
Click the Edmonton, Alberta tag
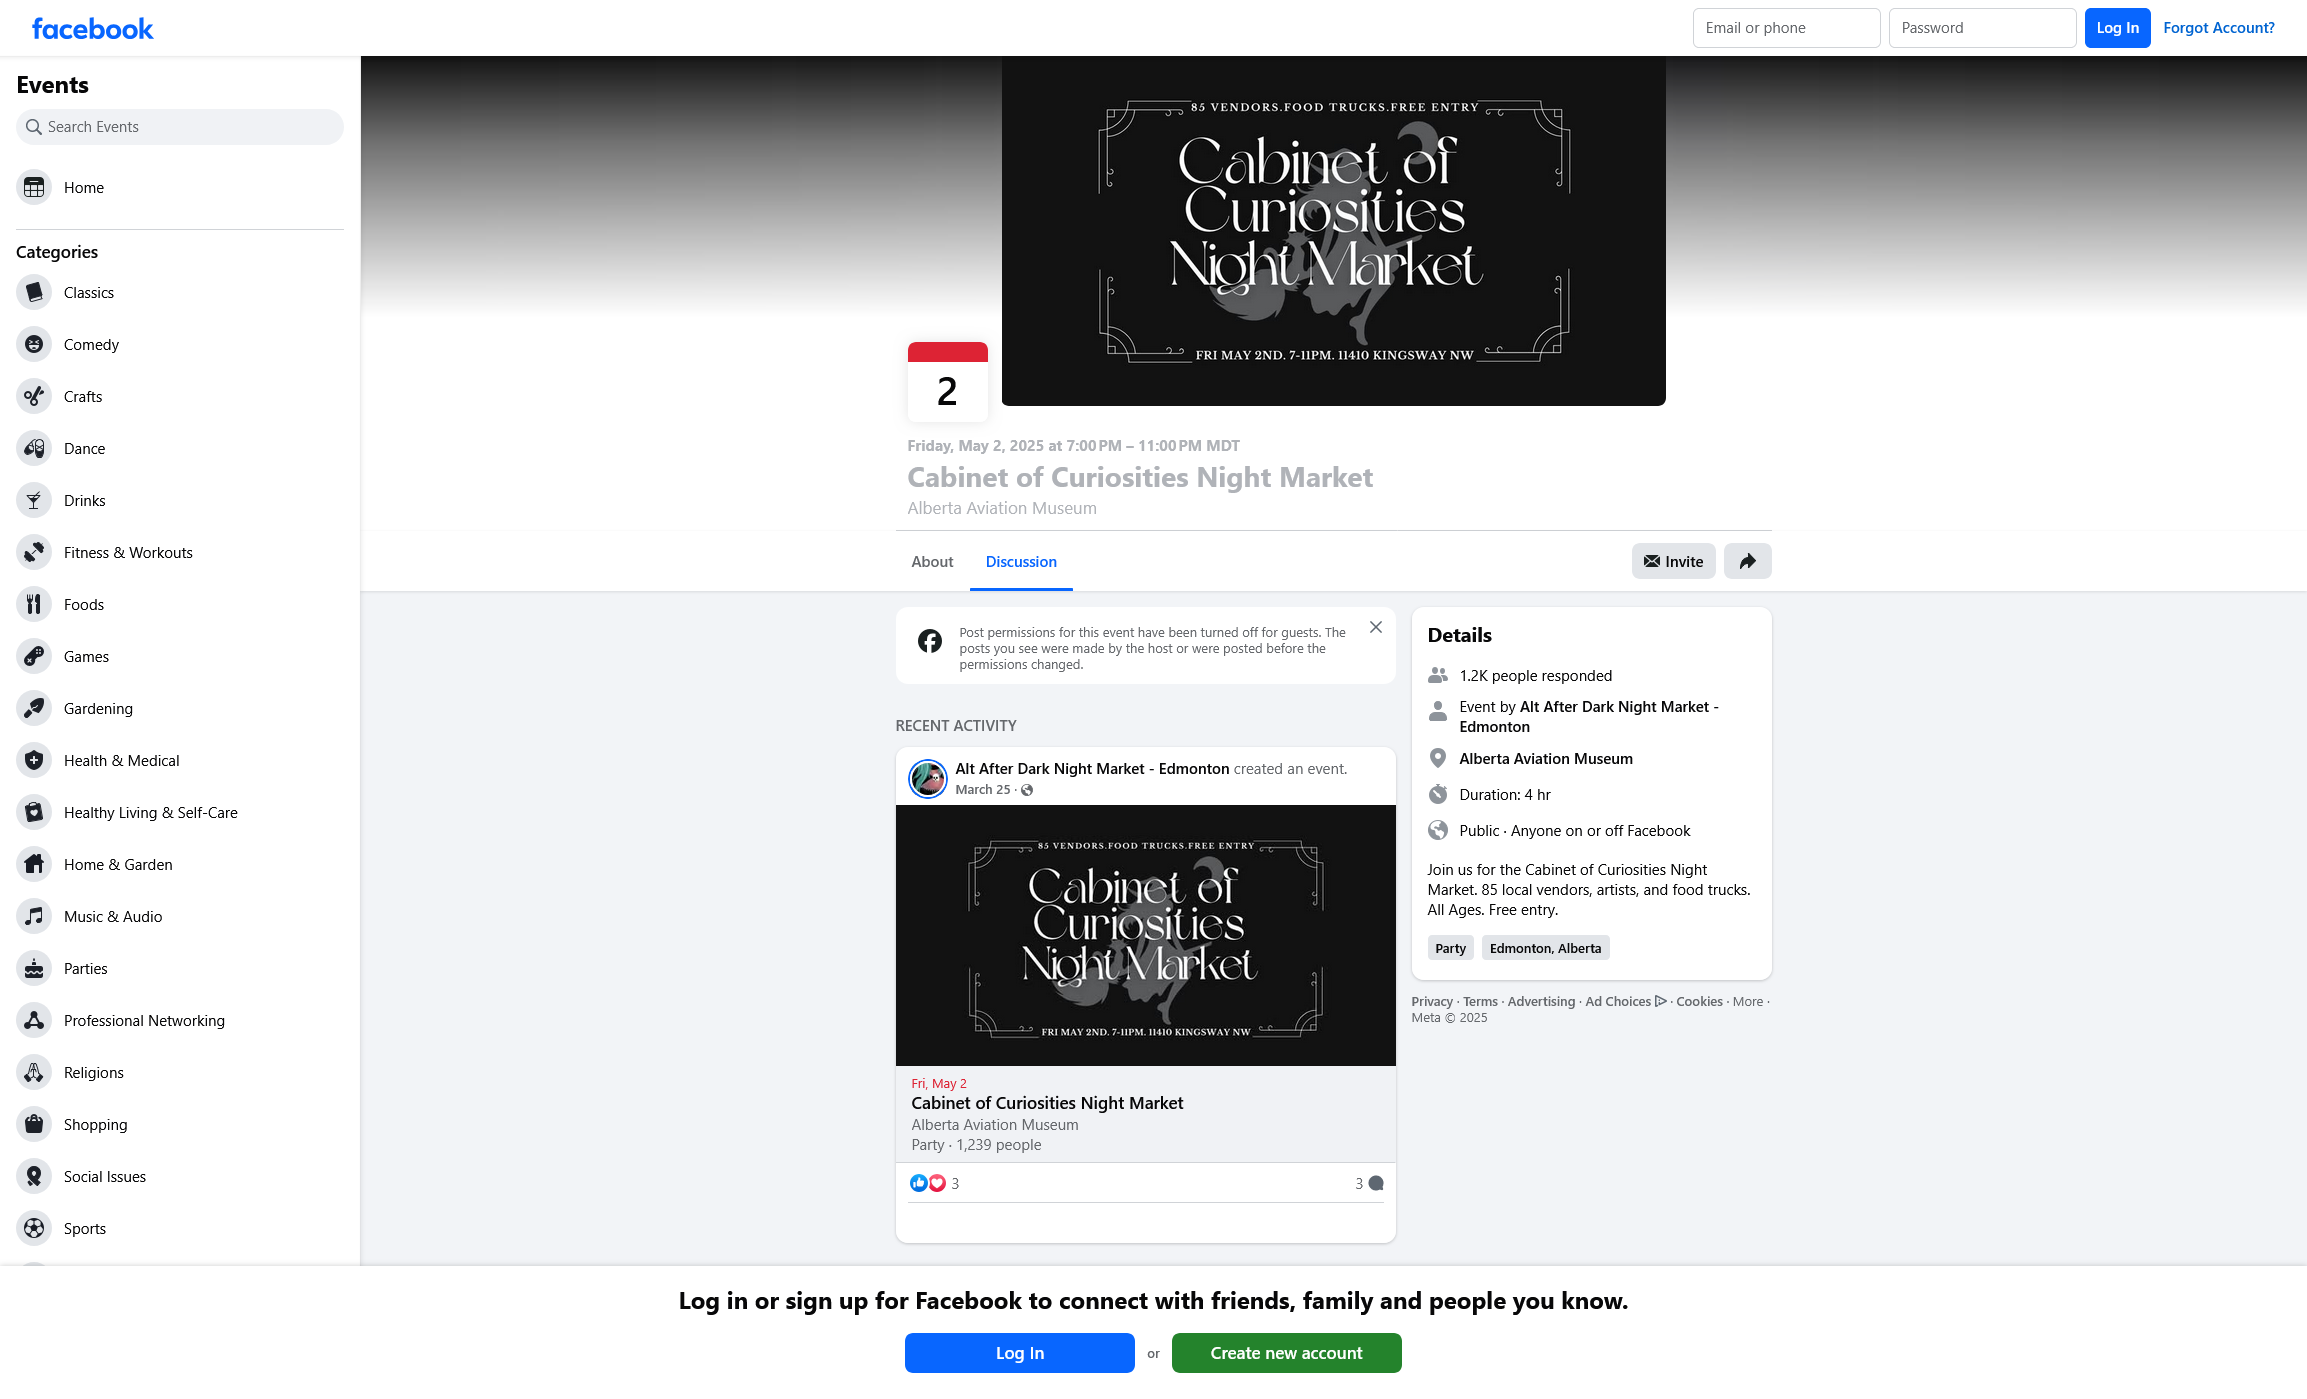[x=1545, y=948]
